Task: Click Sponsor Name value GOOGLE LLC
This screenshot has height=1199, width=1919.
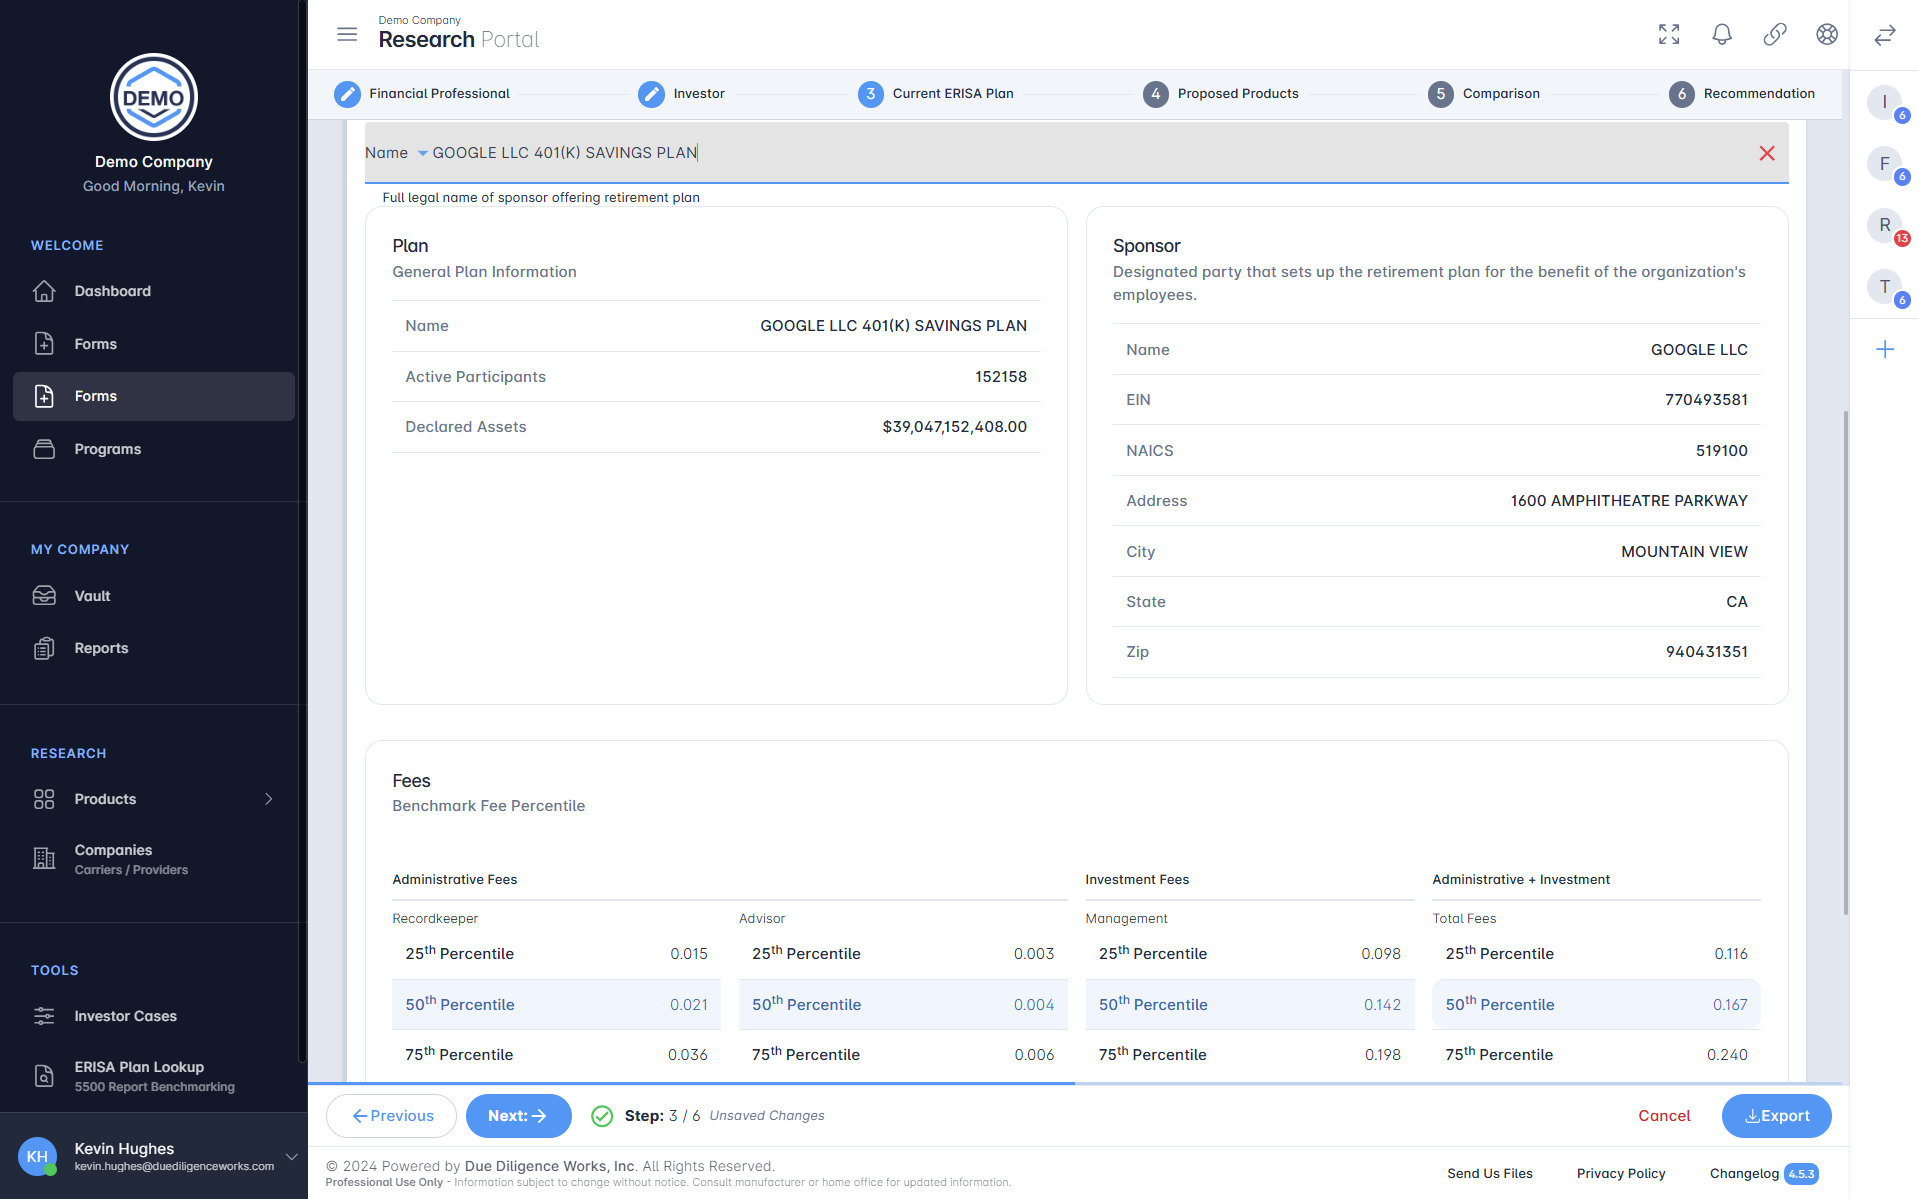Action: tap(1699, 350)
